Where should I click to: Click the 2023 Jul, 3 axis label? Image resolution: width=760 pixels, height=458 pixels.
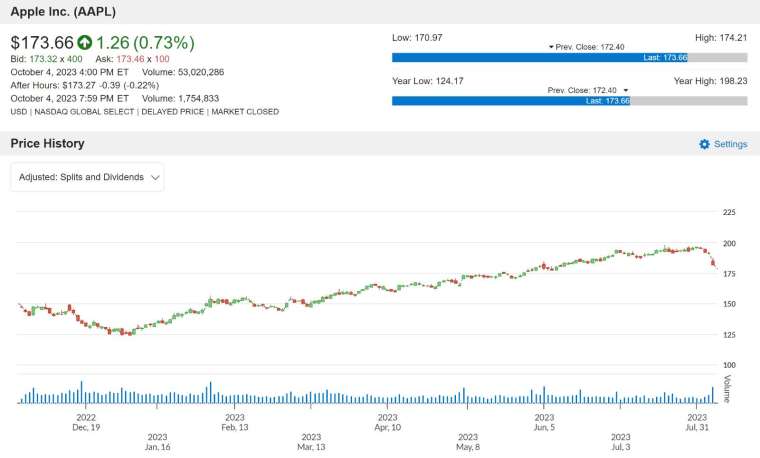[620, 442]
